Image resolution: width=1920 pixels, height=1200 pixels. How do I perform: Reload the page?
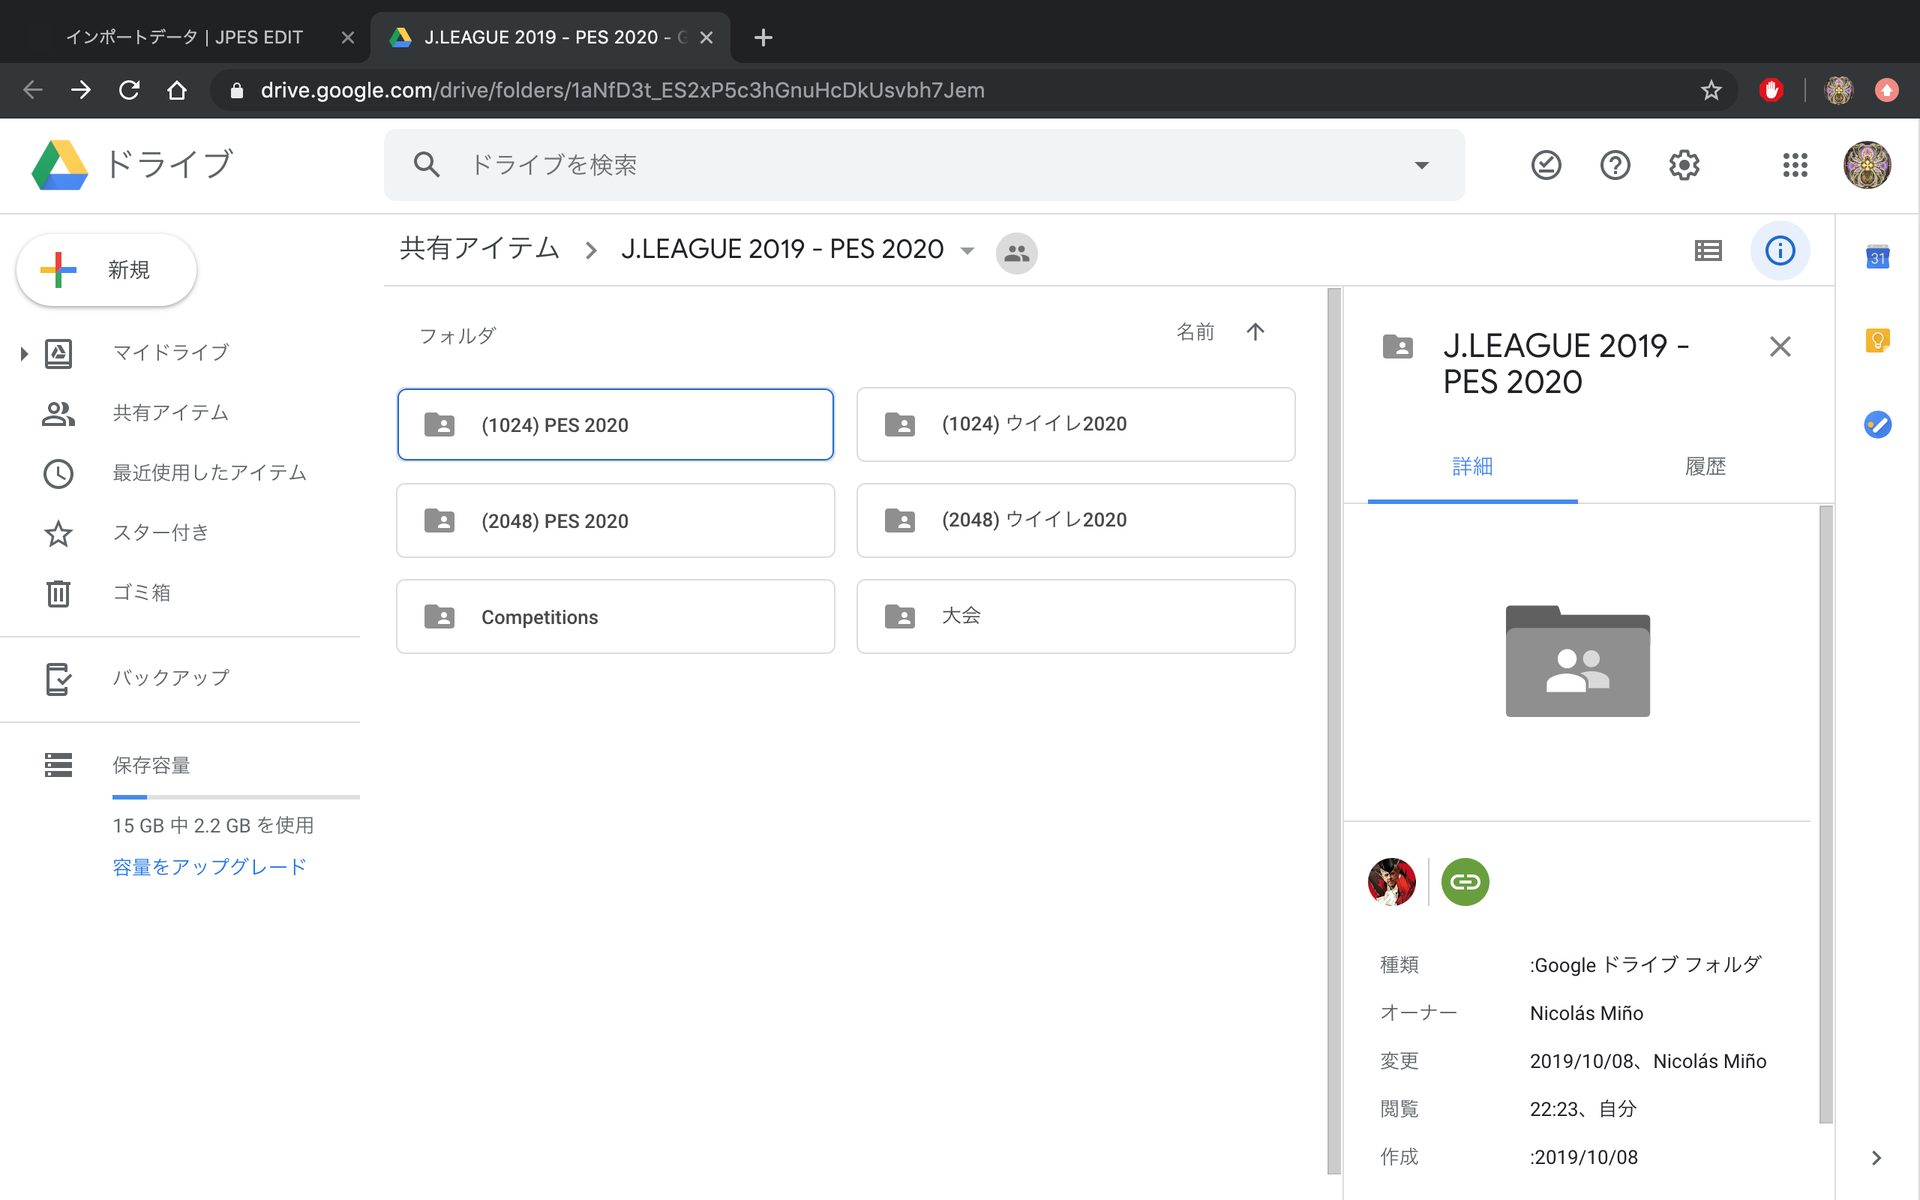[x=129, y=90]
